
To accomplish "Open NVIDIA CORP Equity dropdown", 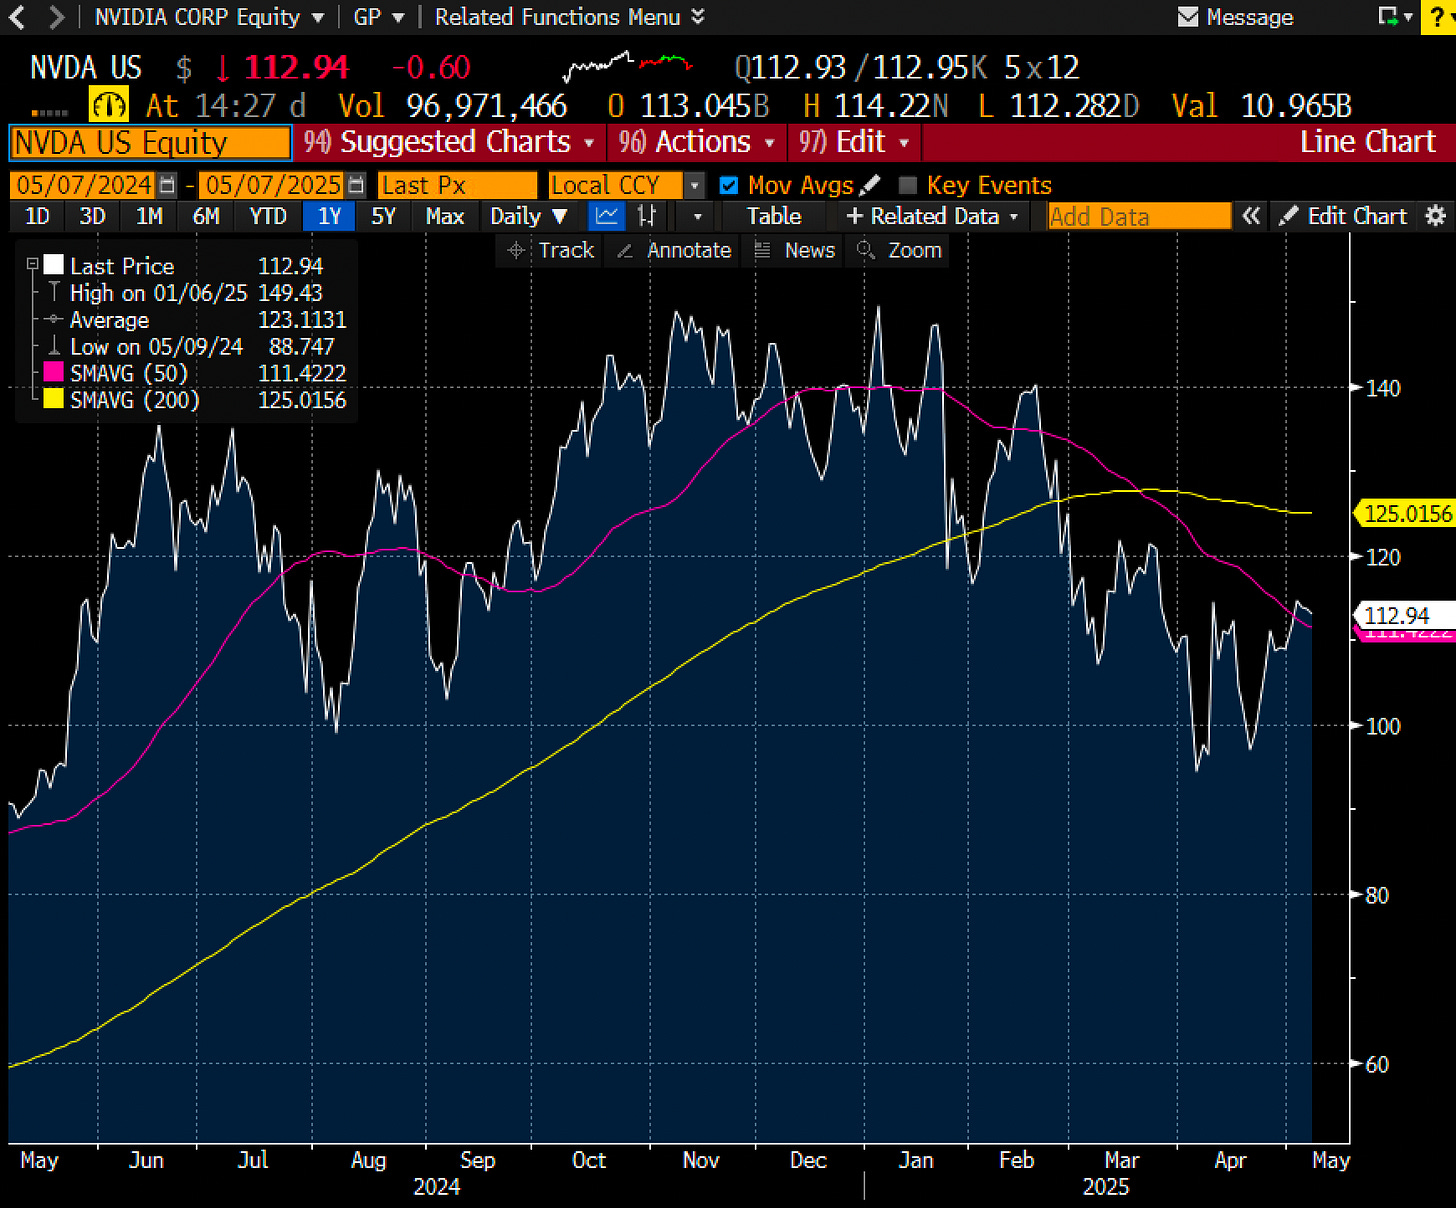I will click(x=209, y=17).
